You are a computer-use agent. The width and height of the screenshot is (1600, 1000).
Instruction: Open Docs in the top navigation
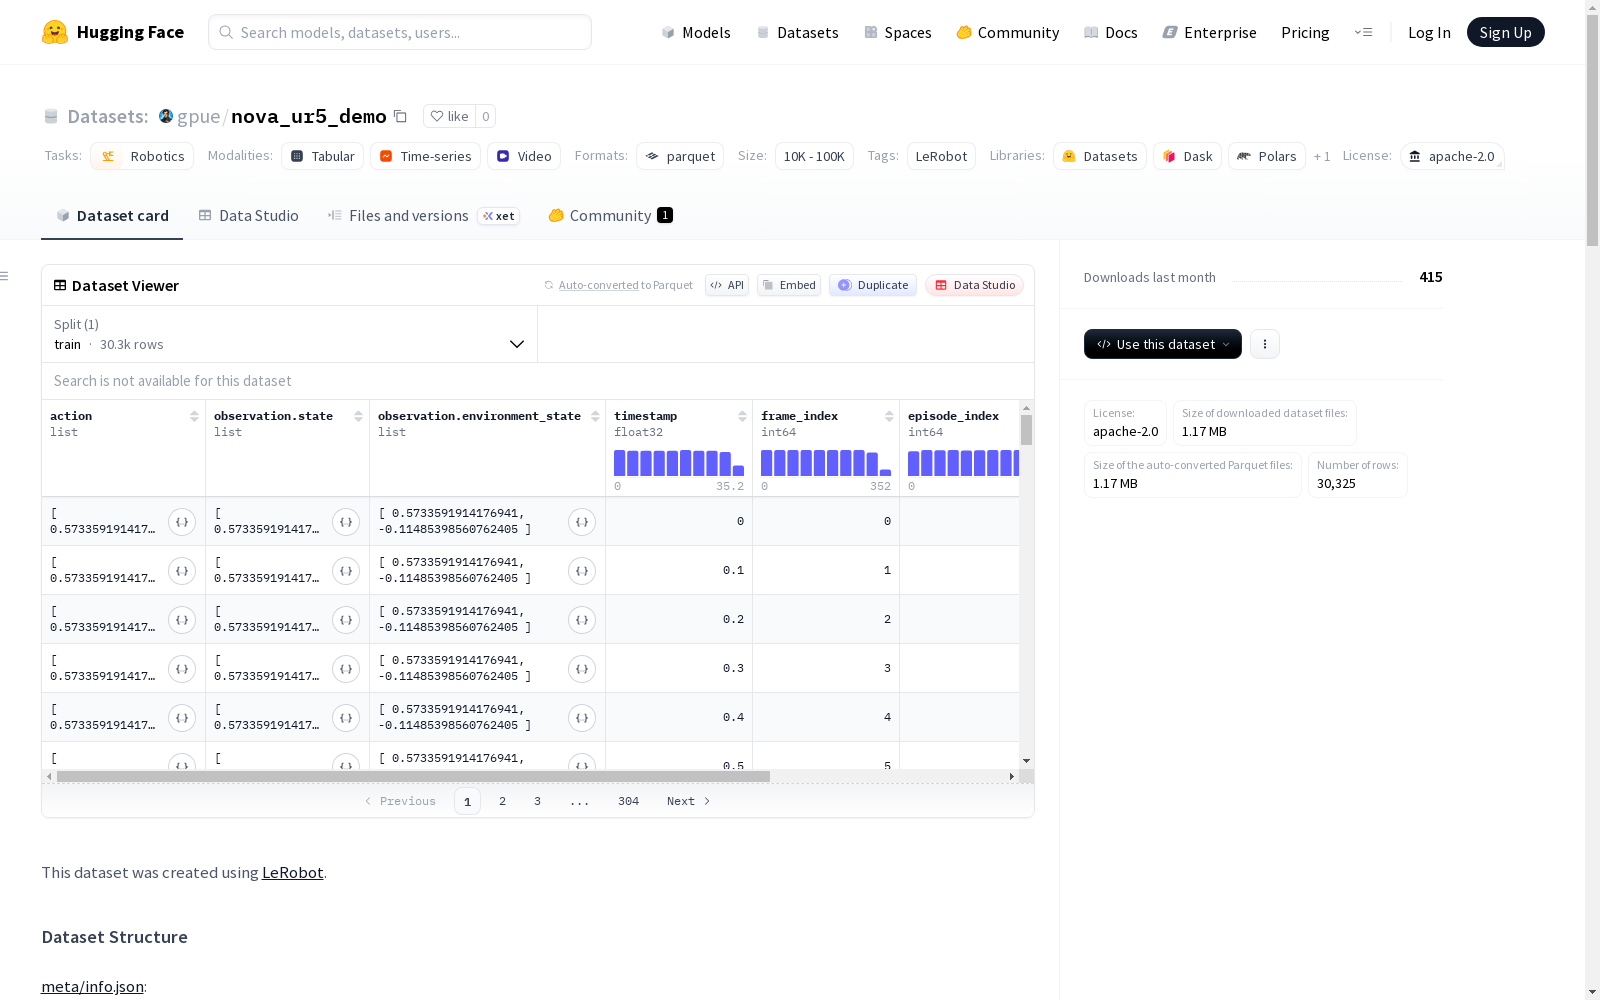point(1111,32)
